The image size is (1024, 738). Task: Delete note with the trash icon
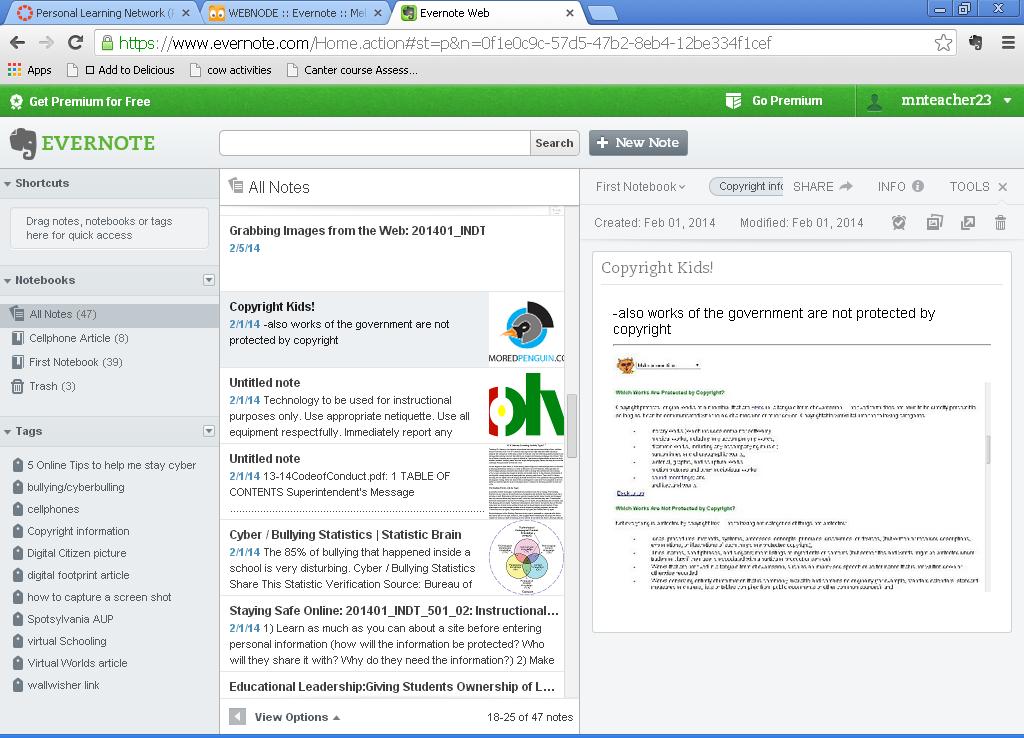[1000, 223]
